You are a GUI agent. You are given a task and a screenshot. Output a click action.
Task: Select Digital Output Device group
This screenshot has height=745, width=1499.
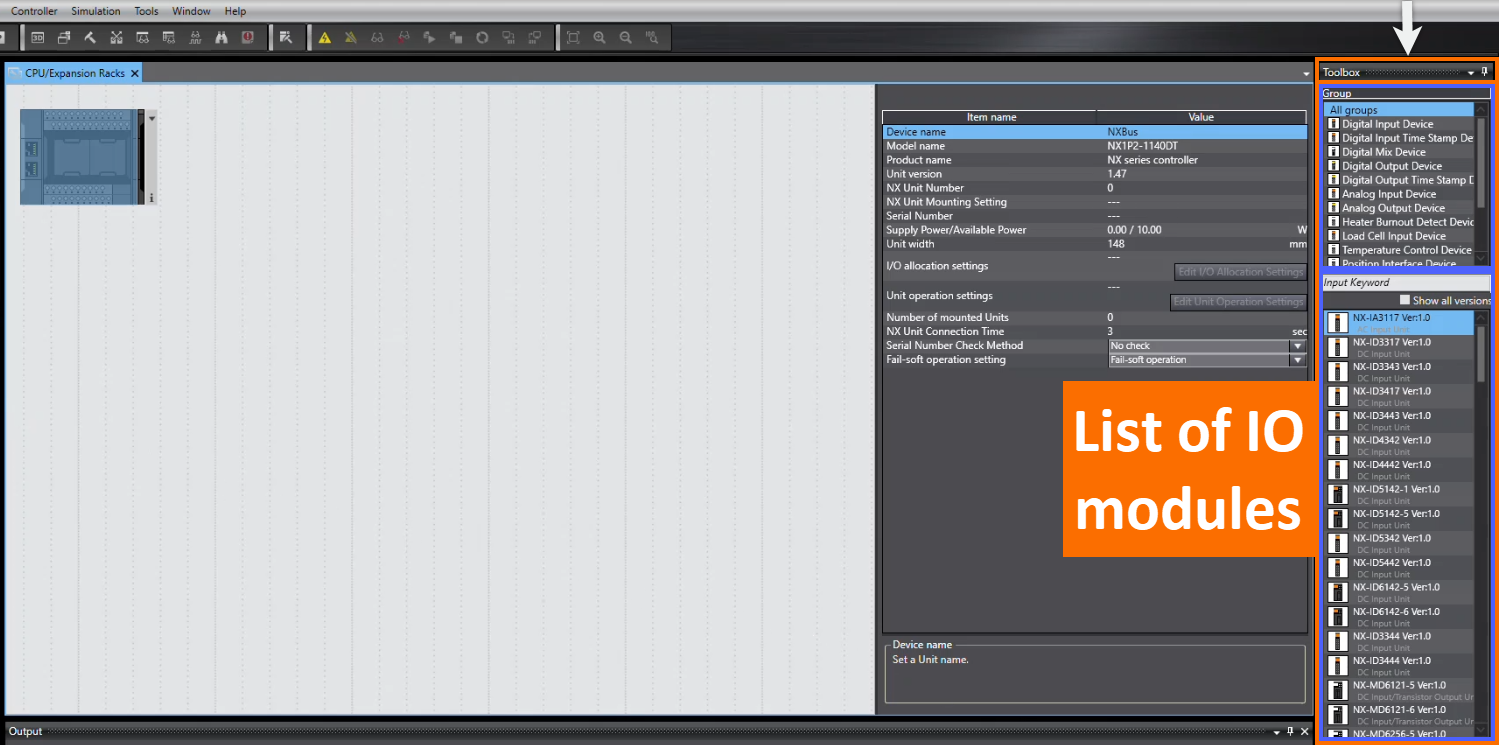(x=1398, y=166)
